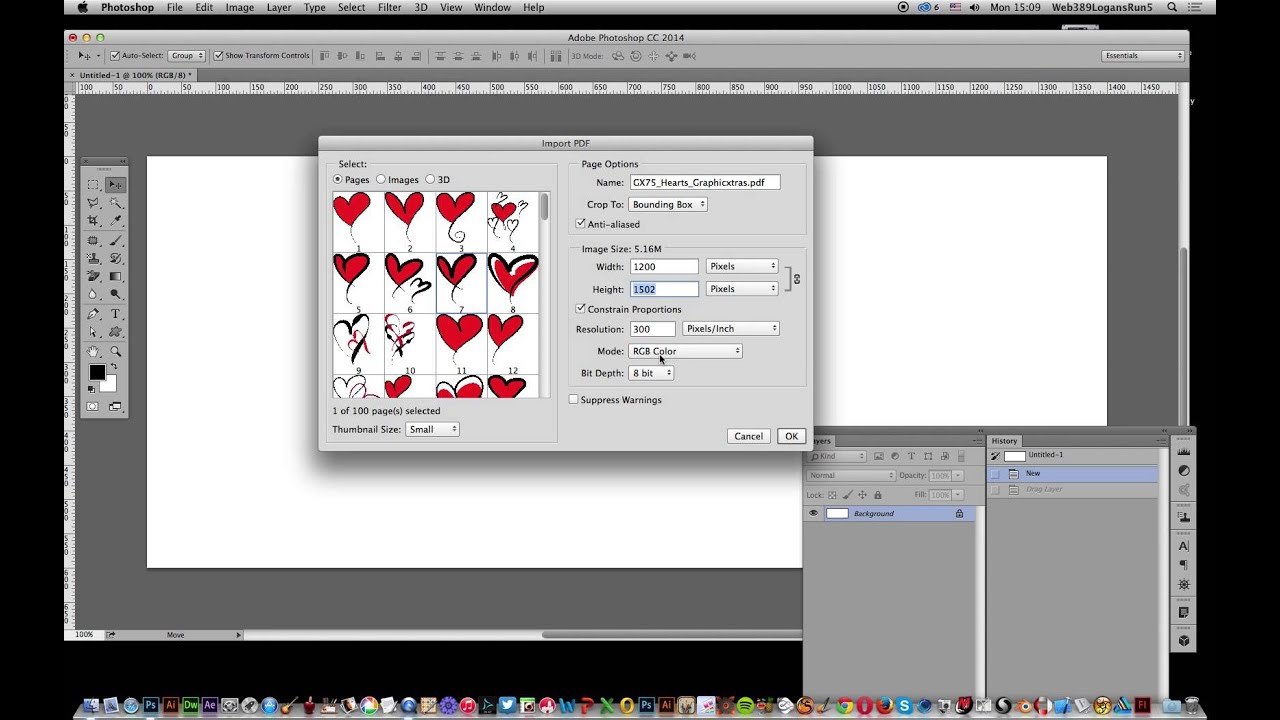Select the Rectangular Marquee tool
1280x720 pixels.
(93, 184)
